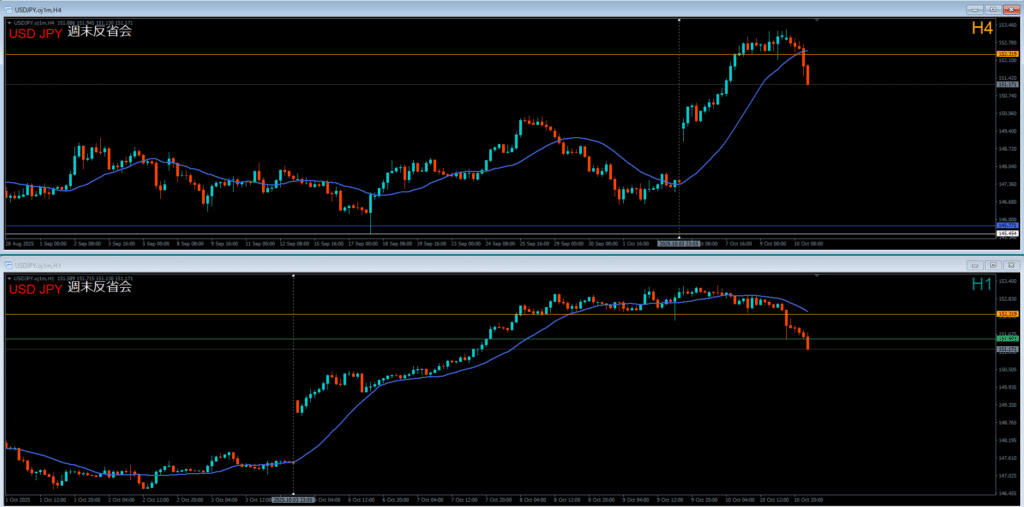Select the green horizontal line in H1 chart

click(x=400, y=339)
